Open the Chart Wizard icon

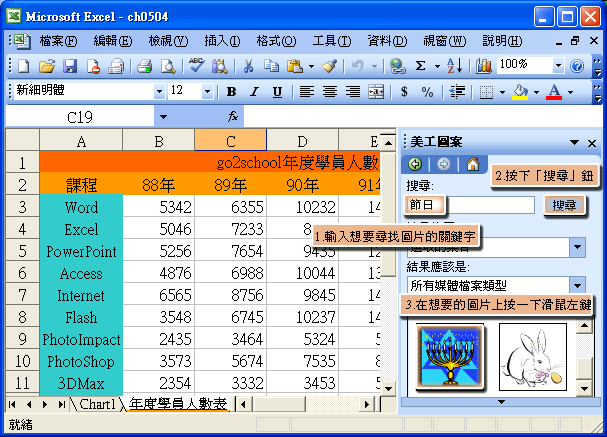[484, 66]
